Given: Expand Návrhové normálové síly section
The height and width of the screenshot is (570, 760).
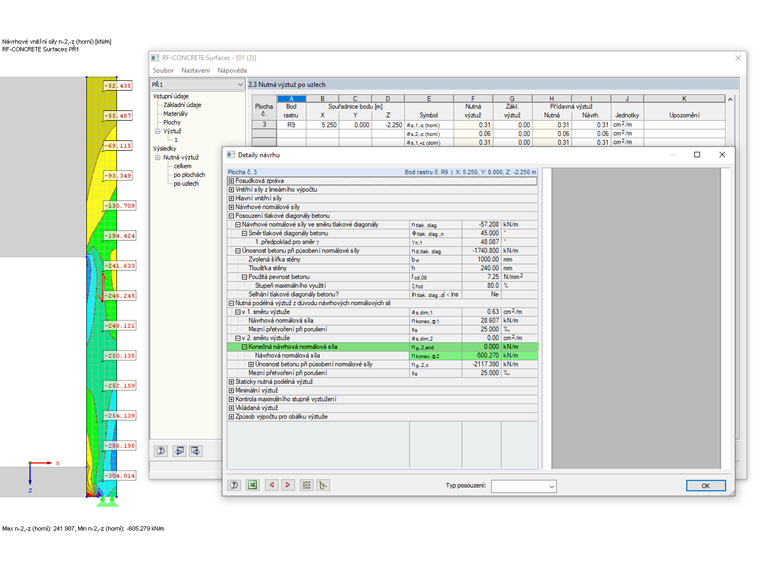Looking at the screenshot, I should click(x=231, y=207).
